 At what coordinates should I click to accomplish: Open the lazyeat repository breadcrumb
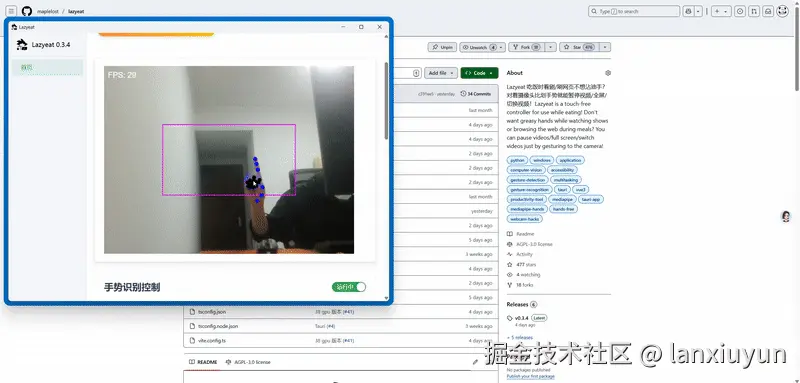76,11
